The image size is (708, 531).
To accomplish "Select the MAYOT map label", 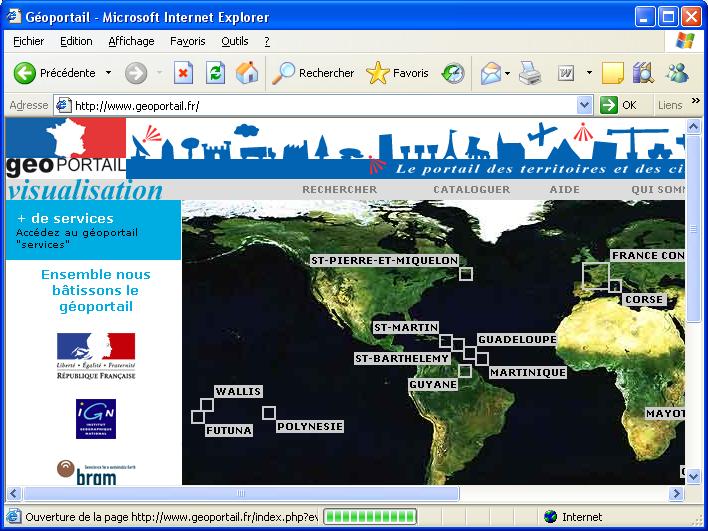I will click(665, 414).
